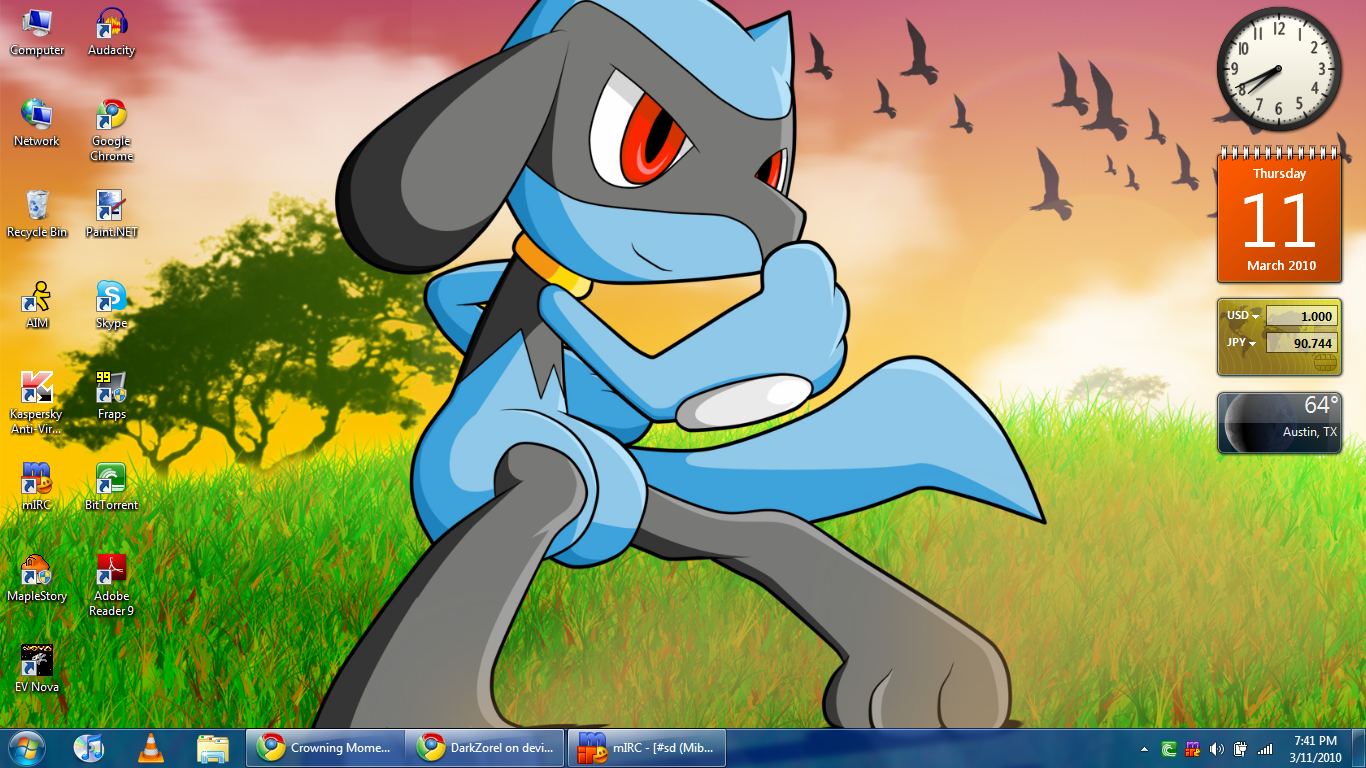Click the Show Desktop button
The image size is (1366, 768).
point(1358,748)
